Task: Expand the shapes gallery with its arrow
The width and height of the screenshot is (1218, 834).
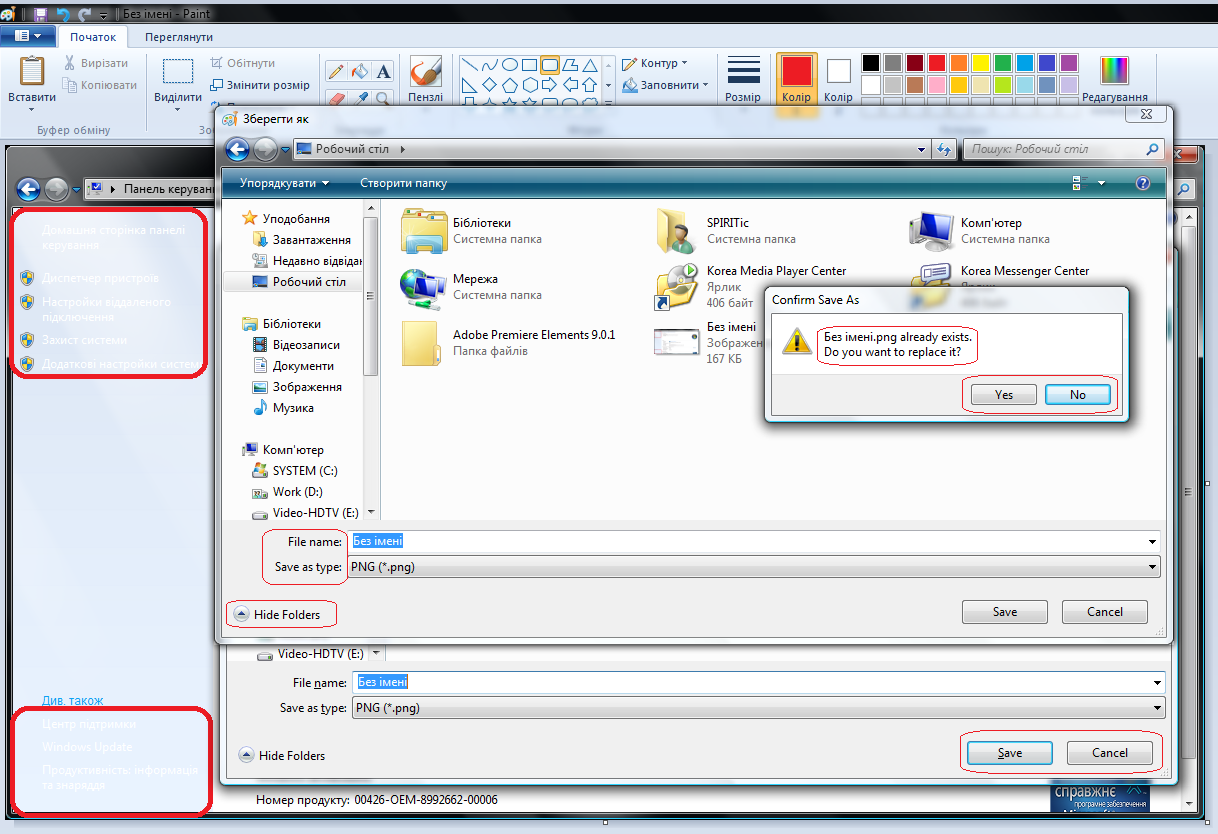Action: (609, 104)
